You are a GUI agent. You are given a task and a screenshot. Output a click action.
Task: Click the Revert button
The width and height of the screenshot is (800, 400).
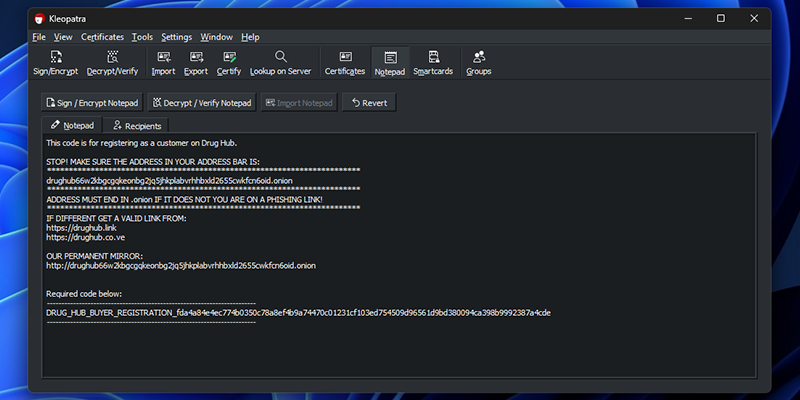point(369,103)
